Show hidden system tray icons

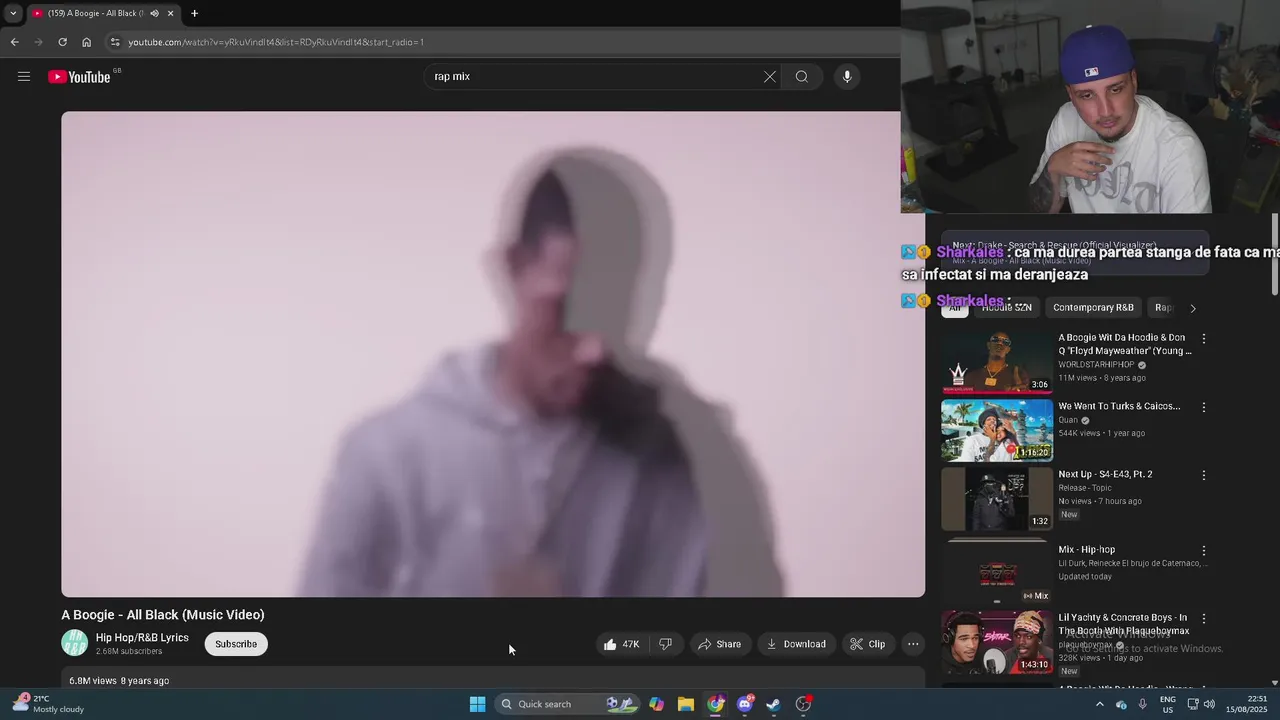(x=1100, y=704)
